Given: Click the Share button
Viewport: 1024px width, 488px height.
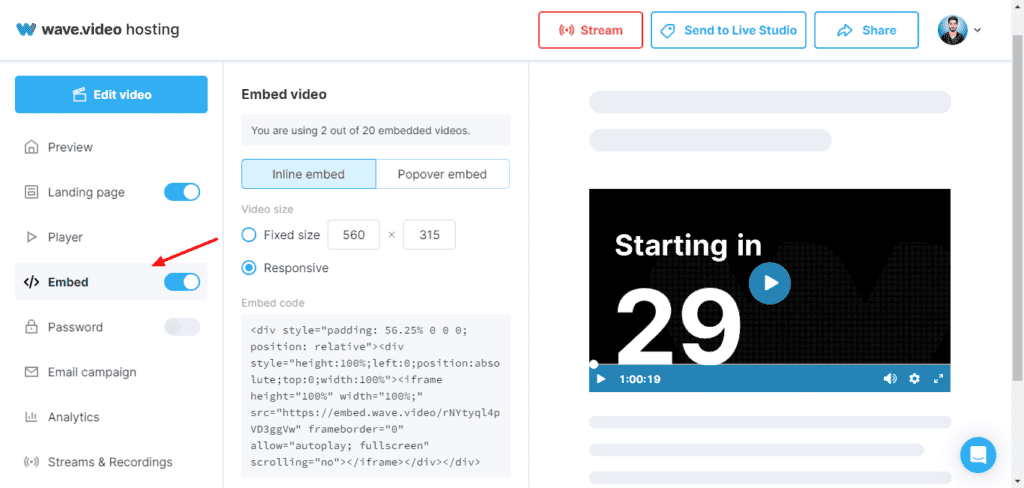Looking at the screenshot, I should click(866, 30).
